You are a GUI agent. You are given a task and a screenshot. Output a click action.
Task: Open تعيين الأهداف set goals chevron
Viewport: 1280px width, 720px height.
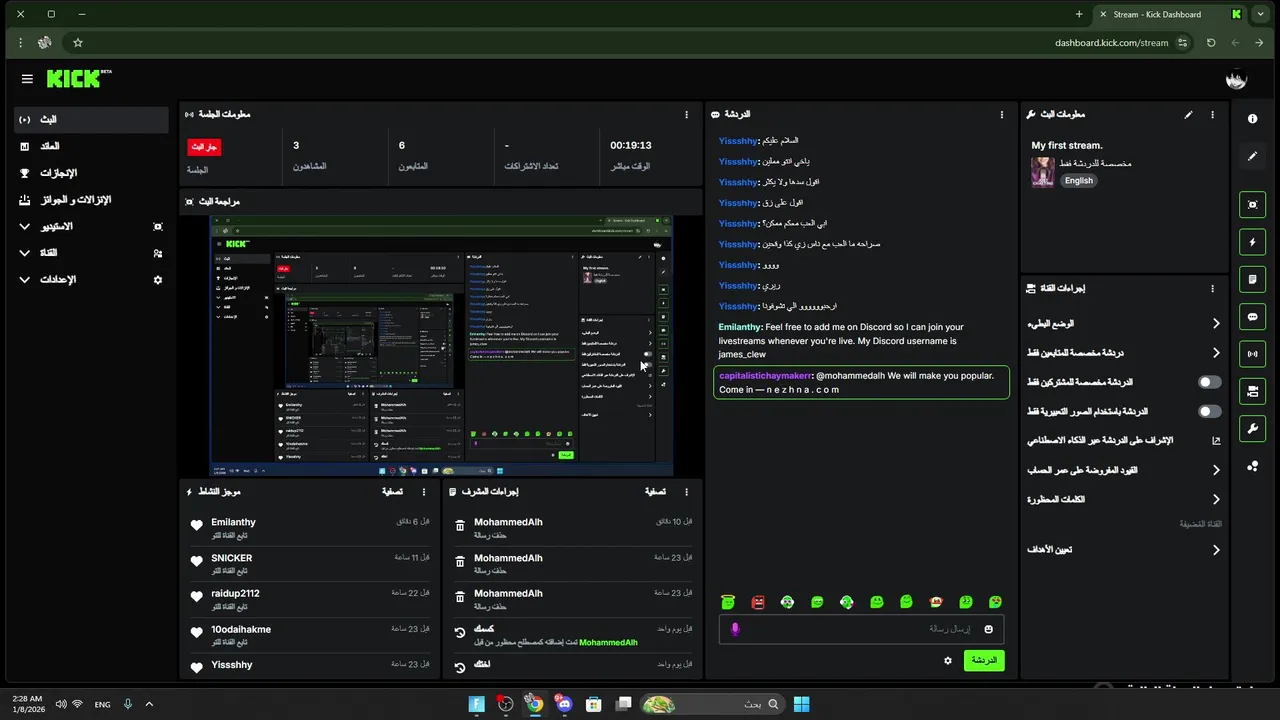click(1216, 550)
